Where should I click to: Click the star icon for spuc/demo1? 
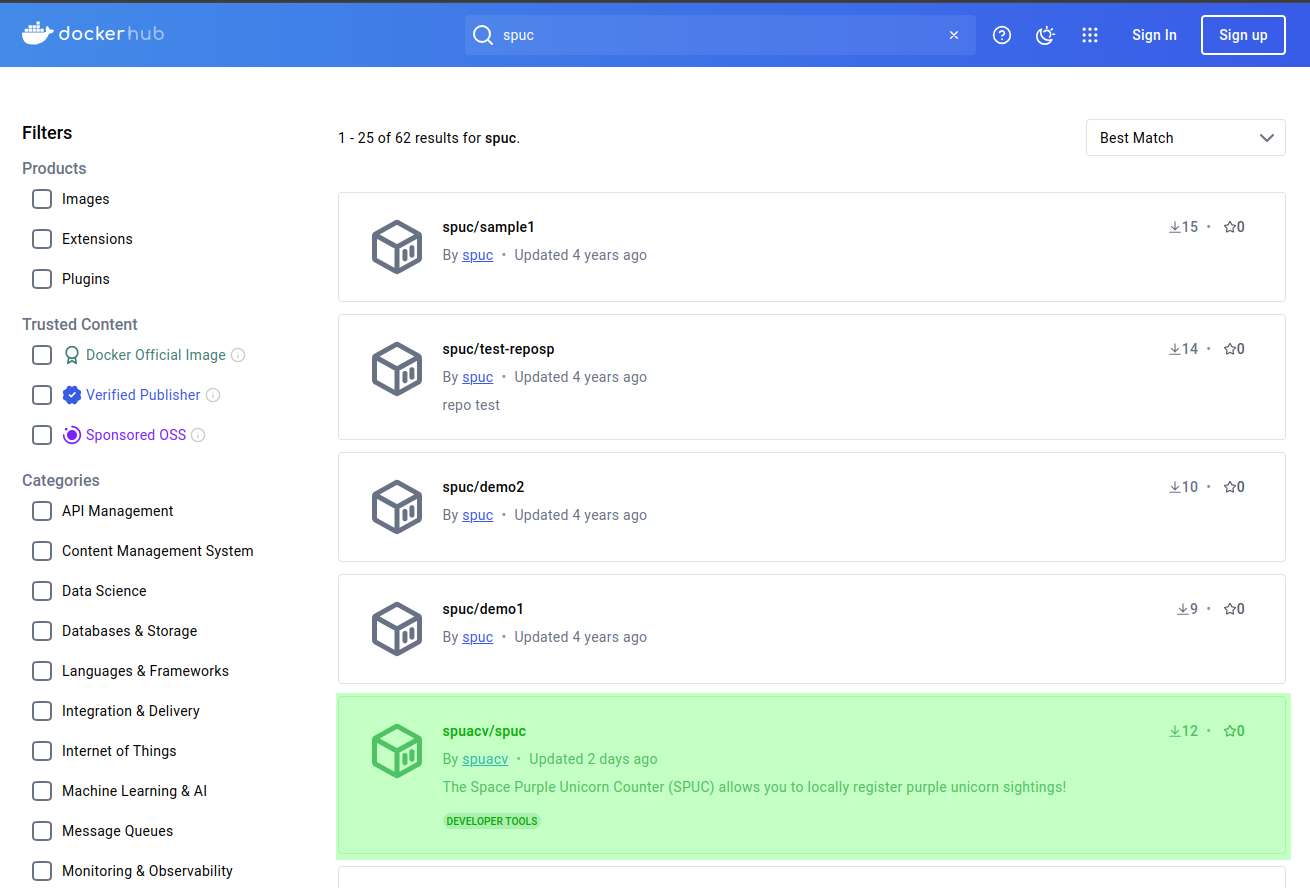(x=1230, y=609)
